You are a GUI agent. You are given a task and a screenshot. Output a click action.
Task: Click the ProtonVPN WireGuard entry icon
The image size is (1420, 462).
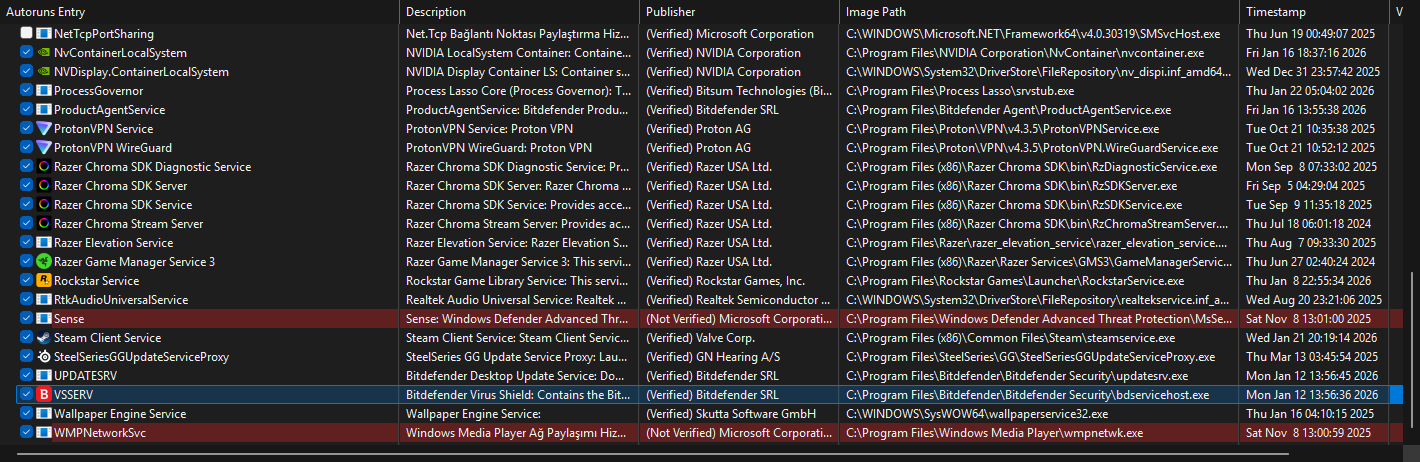43,148
